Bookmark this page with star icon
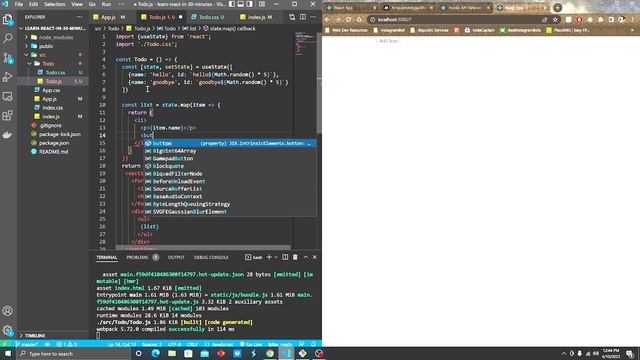The height and width of the screenshot is (360, 640). coord(555,19)
